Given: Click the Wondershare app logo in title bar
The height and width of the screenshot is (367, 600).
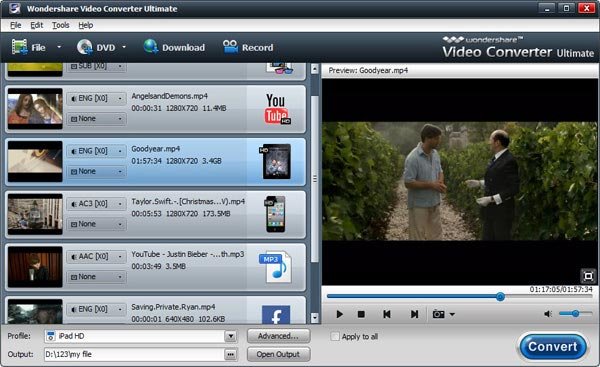Looking at the screenshot, I should coord(15,8).
